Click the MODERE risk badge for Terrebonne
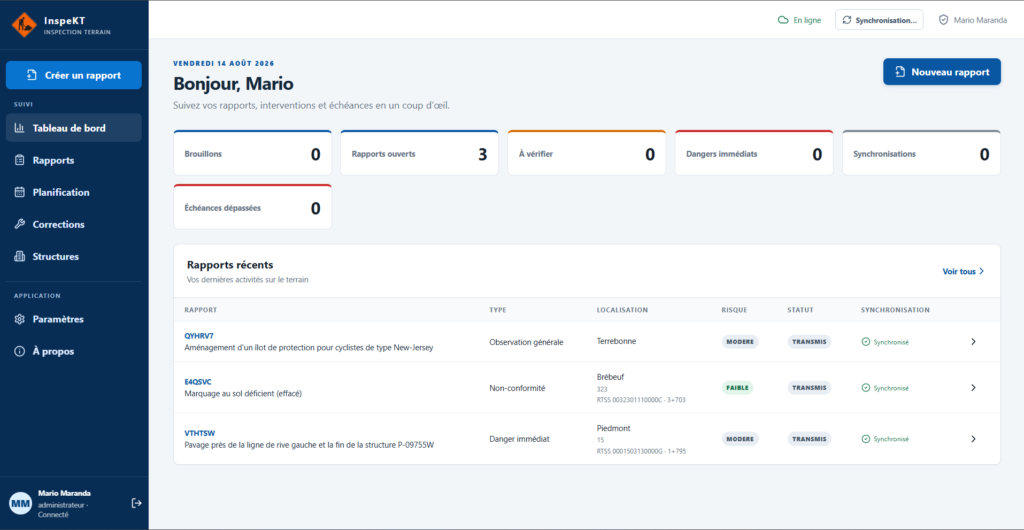The height and width of the screenshot is (530, 1024). 740,341
